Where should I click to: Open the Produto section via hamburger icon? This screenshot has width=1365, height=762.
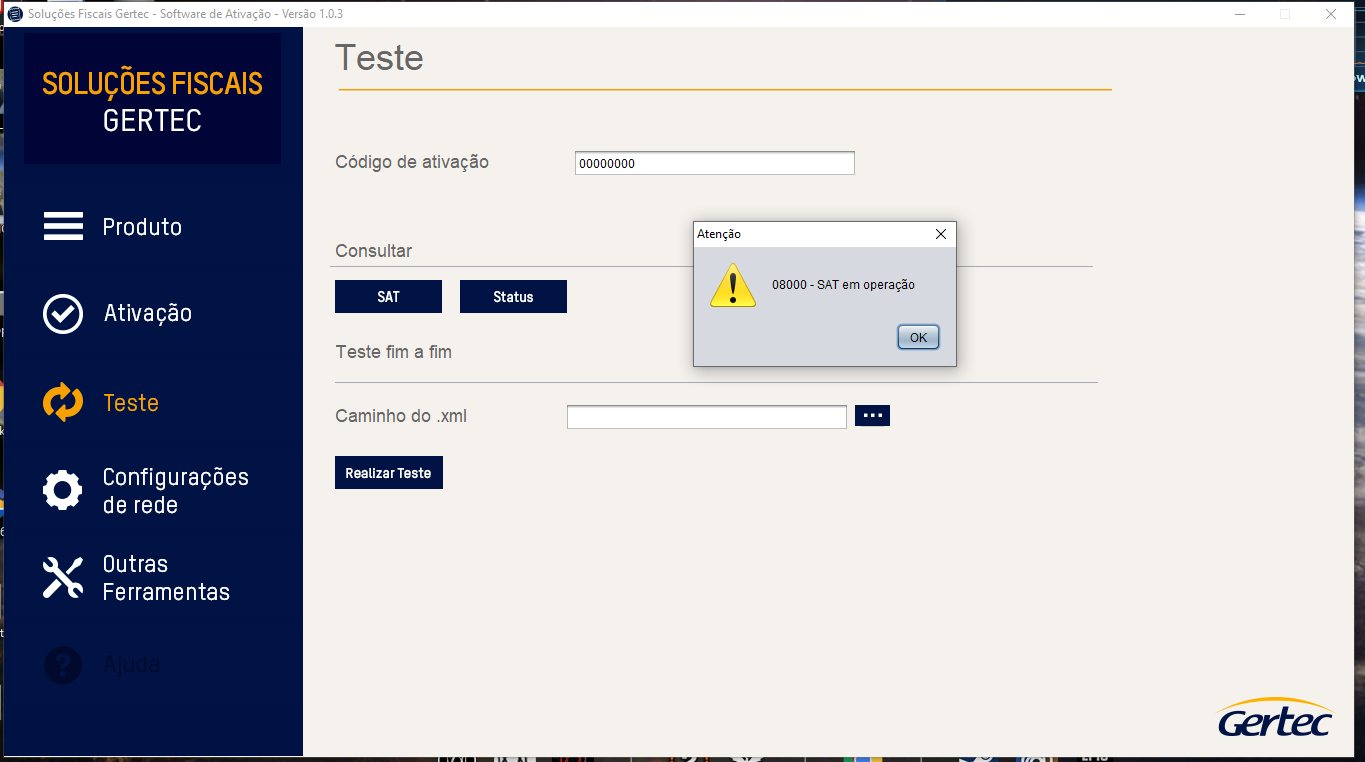(63, 226)
